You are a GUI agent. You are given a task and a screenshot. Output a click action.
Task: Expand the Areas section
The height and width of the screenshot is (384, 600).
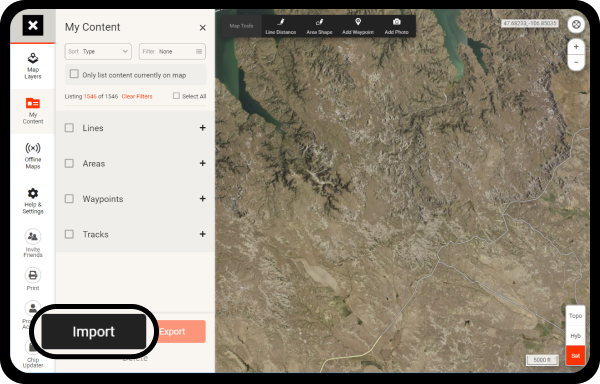tap(203, 163)
